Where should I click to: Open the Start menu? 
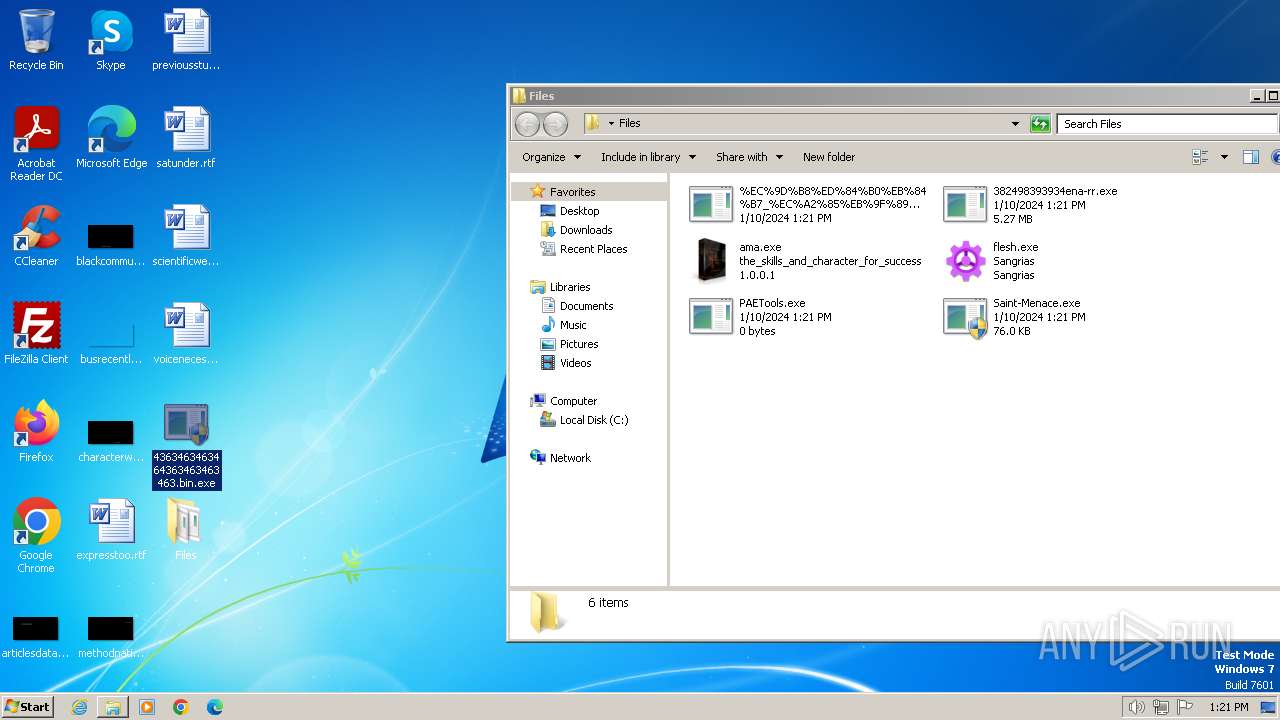[x=27, y=707]
